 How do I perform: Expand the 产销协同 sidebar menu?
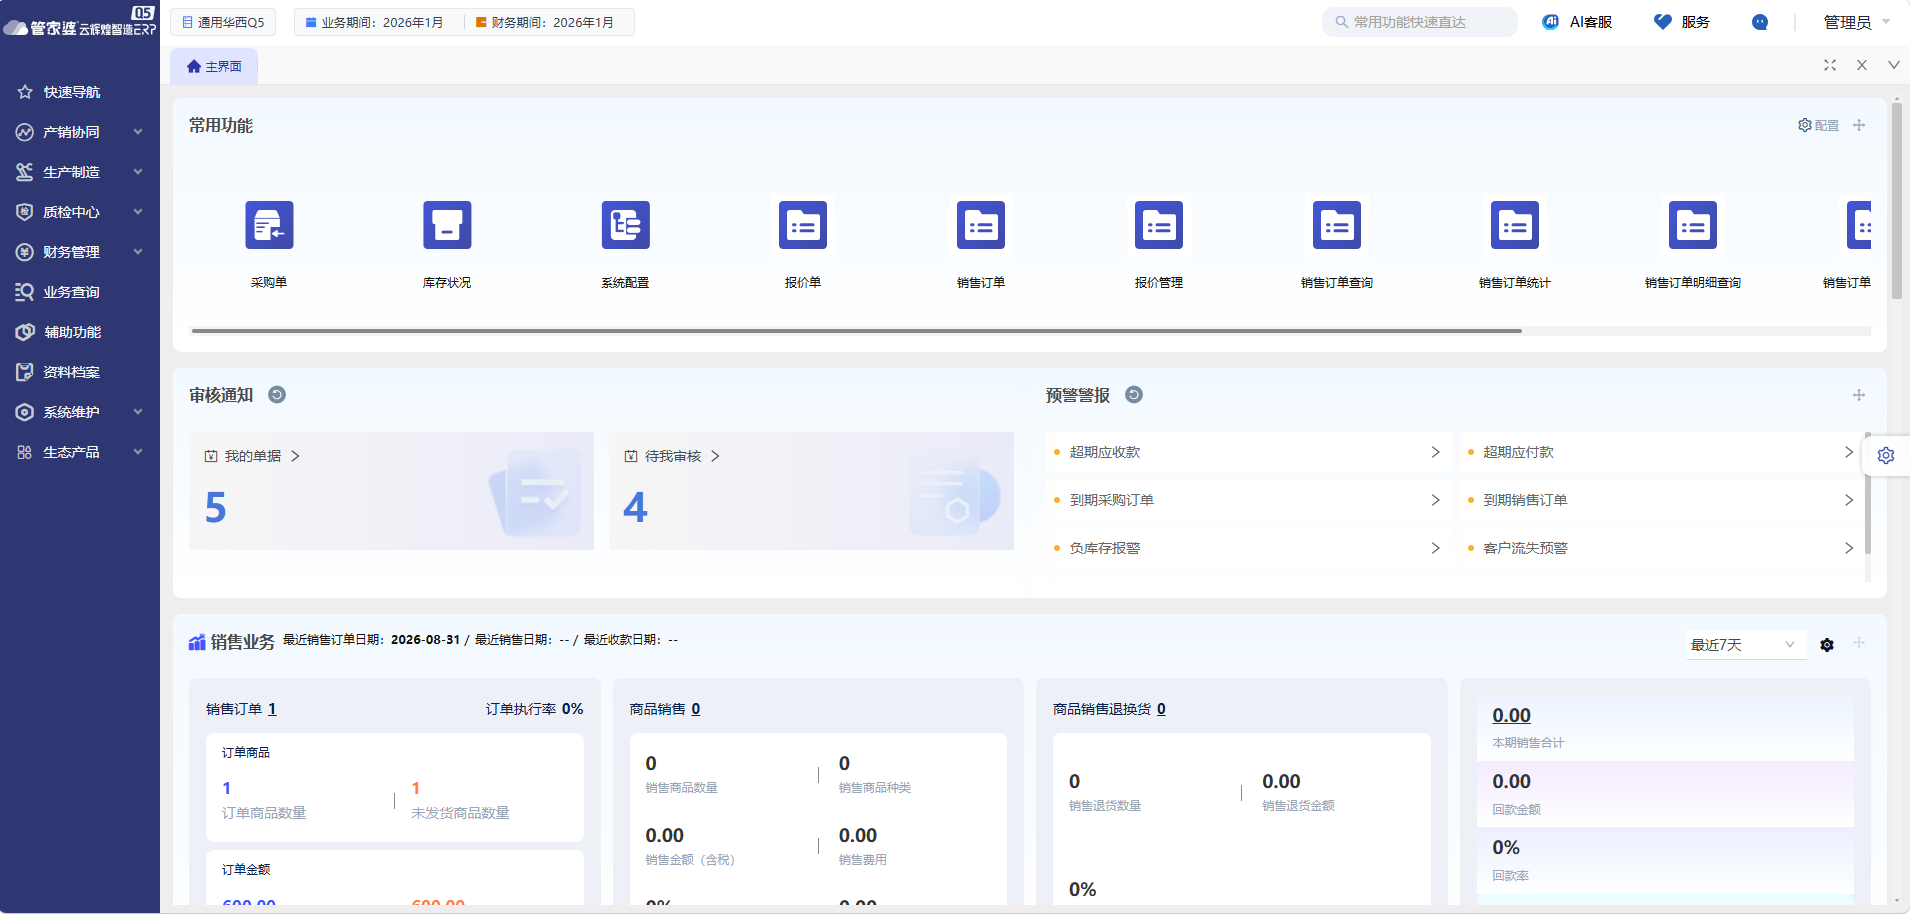pyautogui.click(x=80, y=132)
